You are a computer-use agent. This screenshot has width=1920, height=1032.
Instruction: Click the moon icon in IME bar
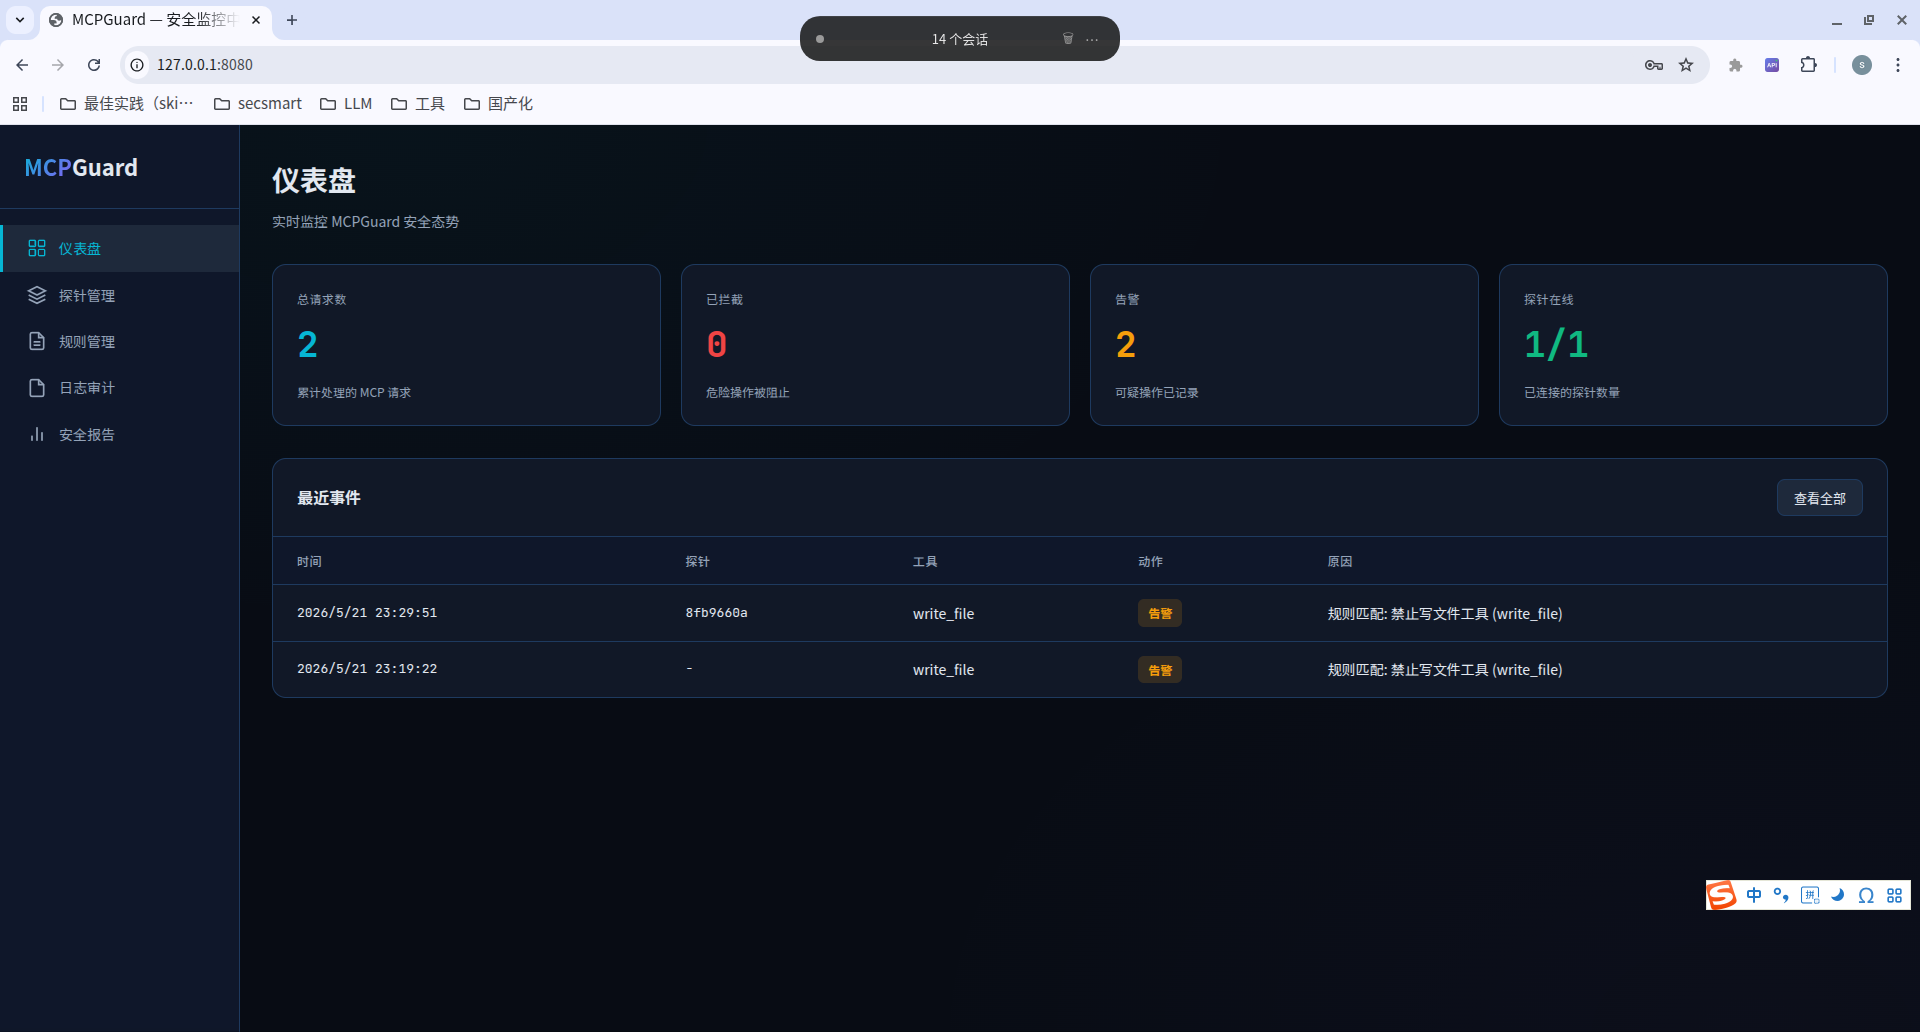(x=1838, y=895)
